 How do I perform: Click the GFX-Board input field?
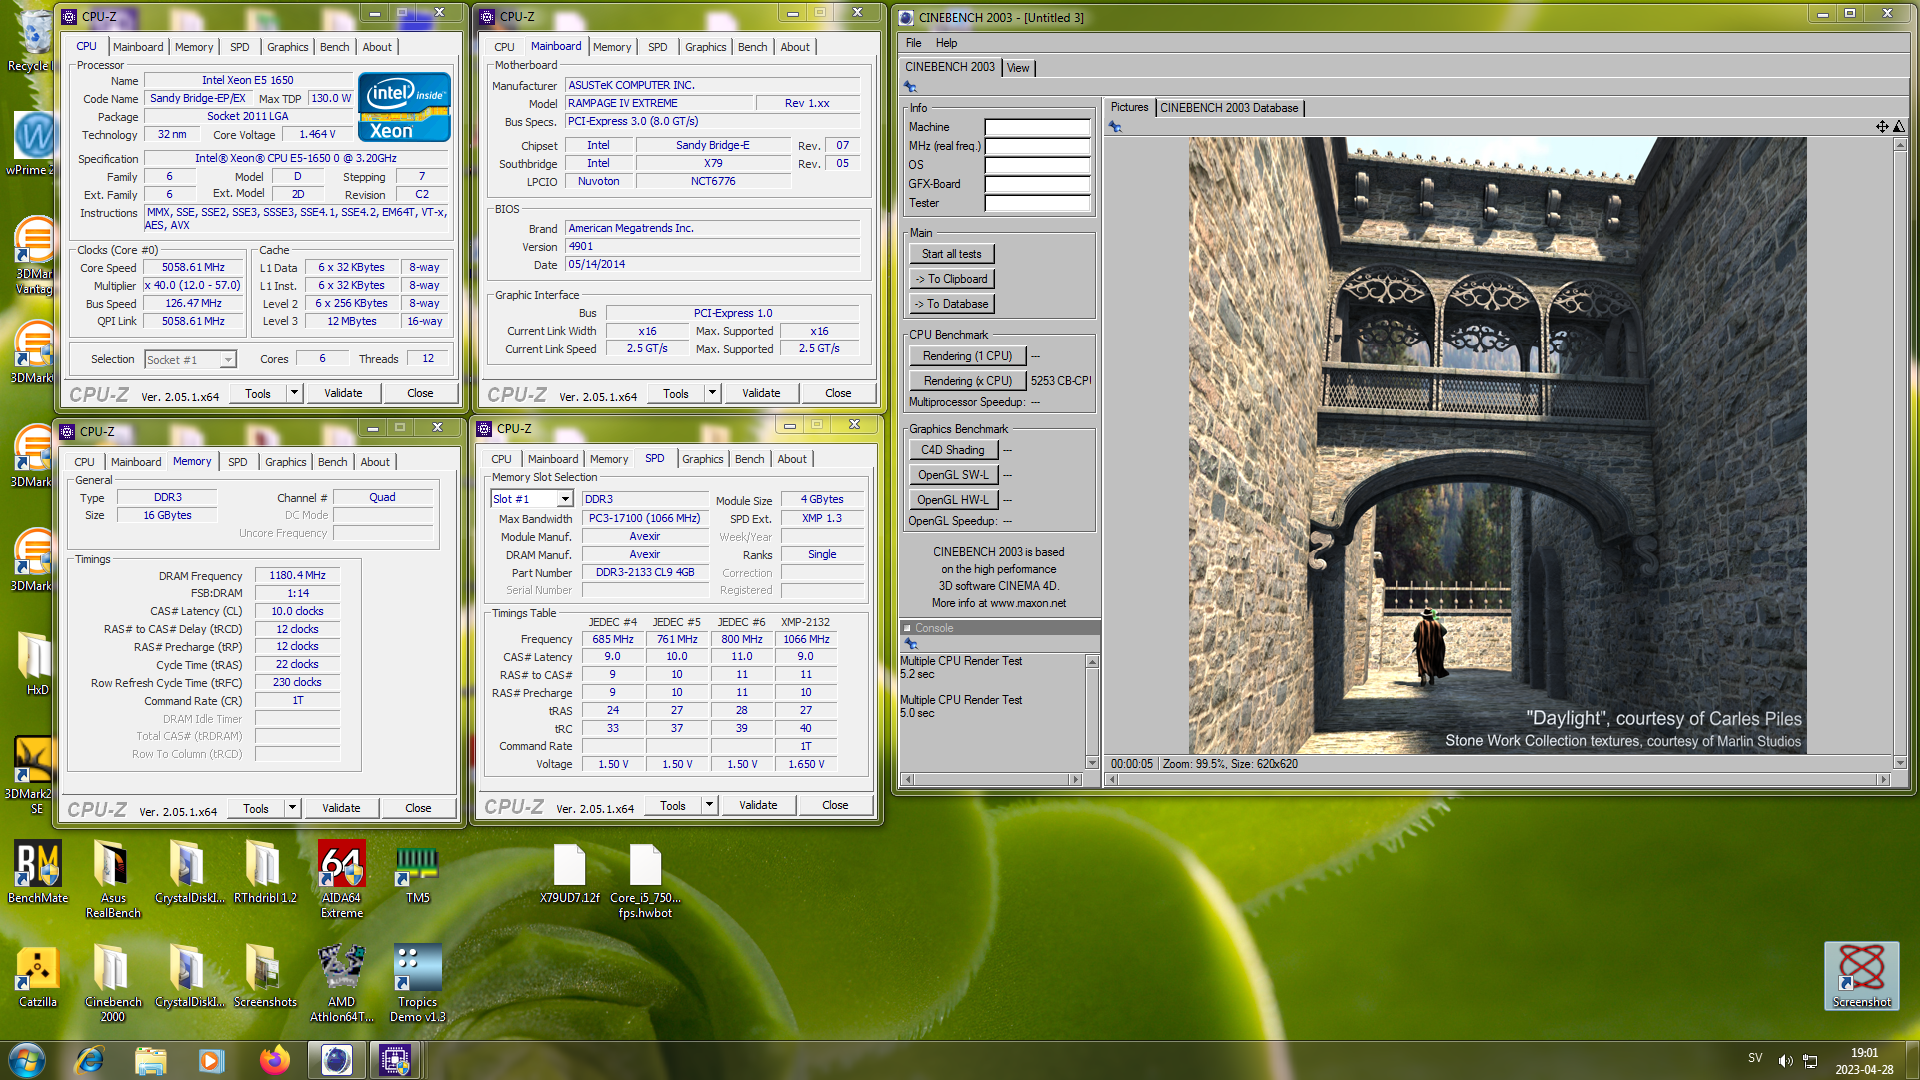pos(1037,184)
